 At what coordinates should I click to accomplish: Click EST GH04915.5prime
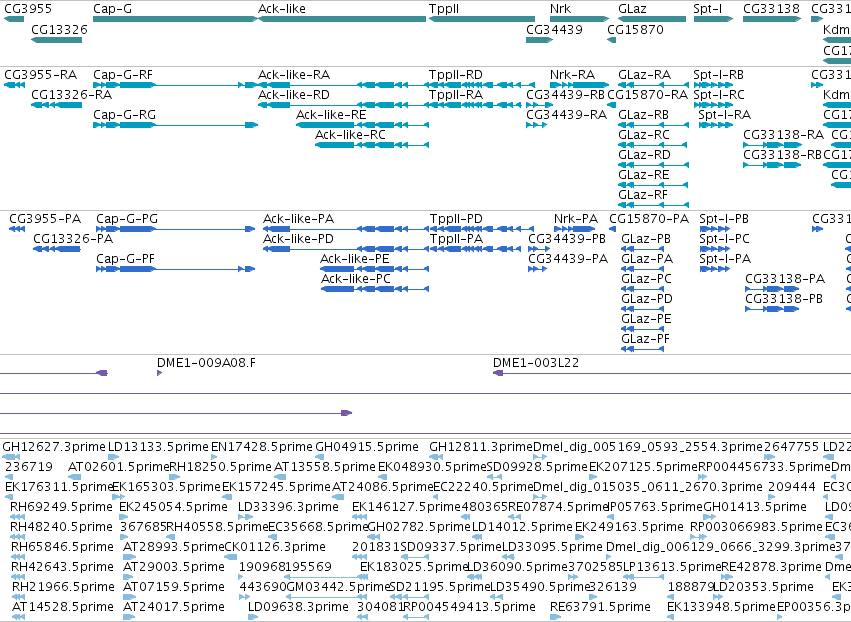pos(367,447)
